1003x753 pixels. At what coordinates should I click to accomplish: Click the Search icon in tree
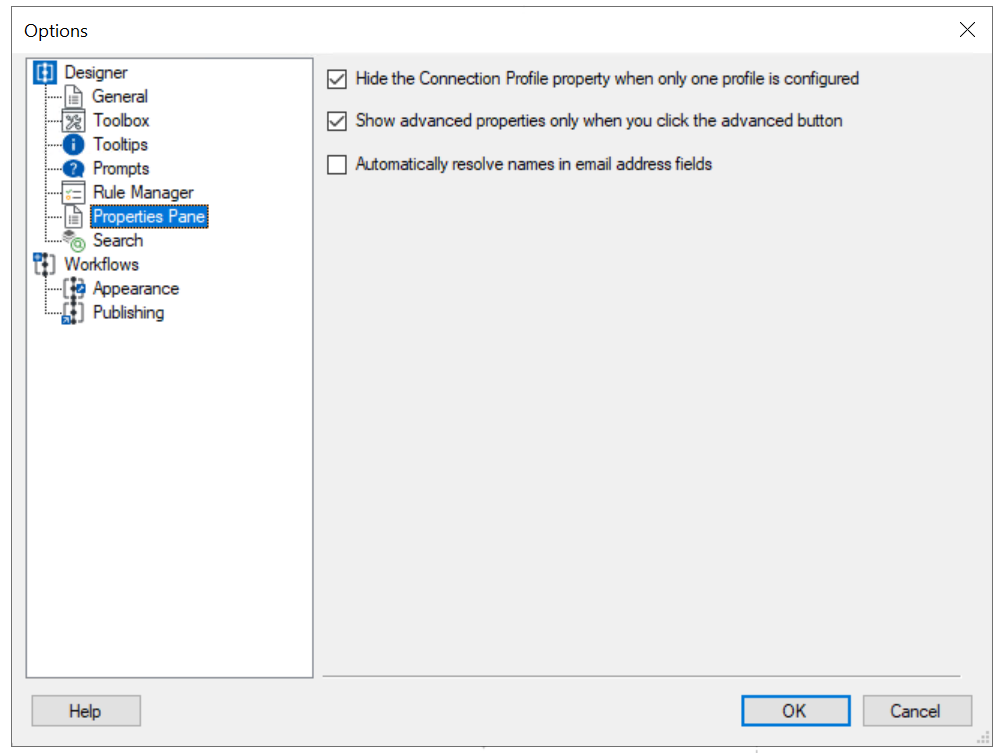pos(75,241)
